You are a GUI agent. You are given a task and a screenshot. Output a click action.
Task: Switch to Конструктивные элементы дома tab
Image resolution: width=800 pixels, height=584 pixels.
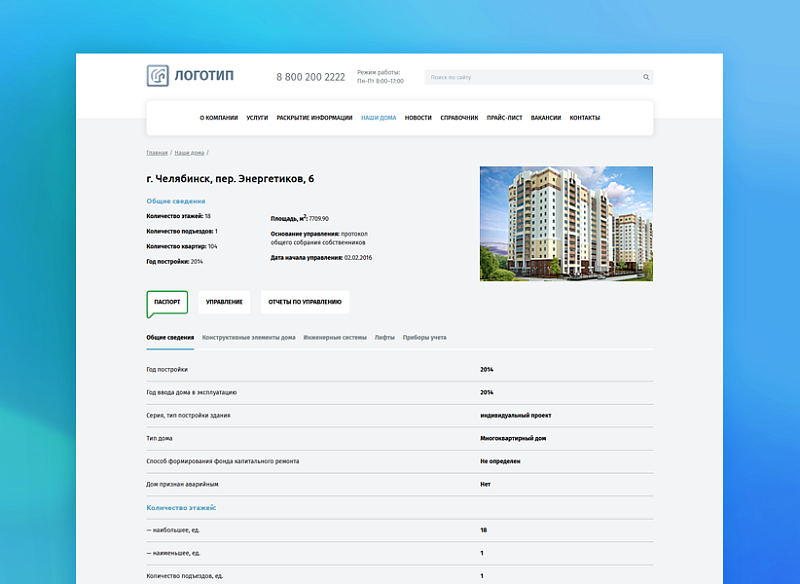[249, 338]
